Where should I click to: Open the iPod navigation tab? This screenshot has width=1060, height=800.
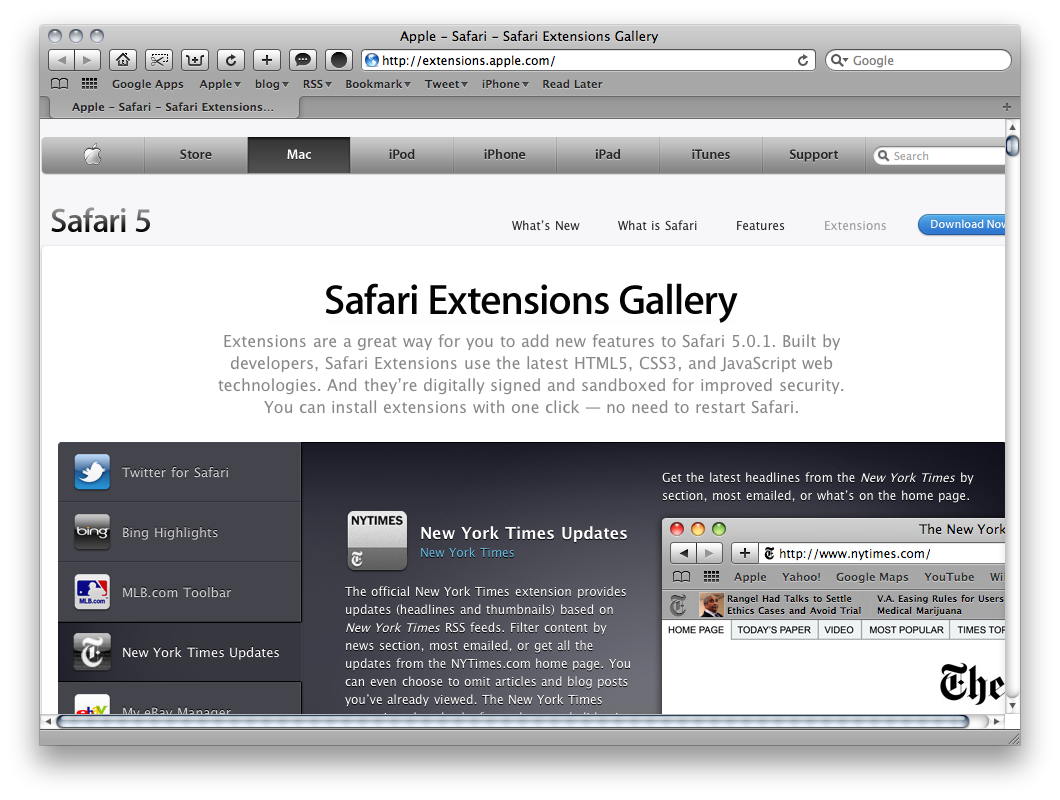coord(402,155)
